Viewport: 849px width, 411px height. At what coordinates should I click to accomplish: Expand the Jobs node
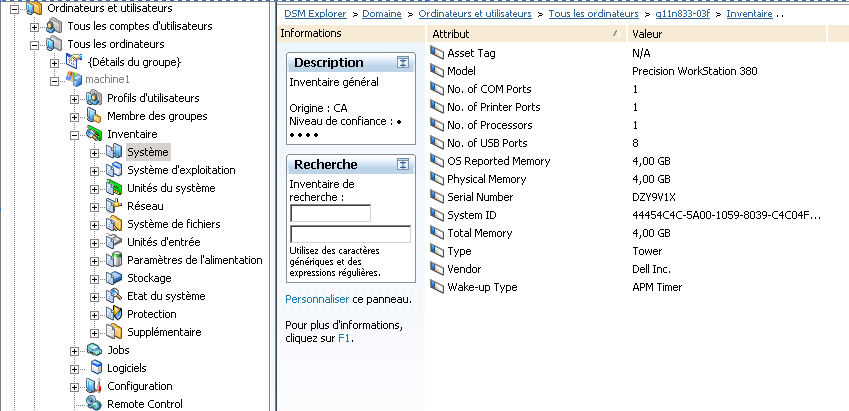click(74, 351)
